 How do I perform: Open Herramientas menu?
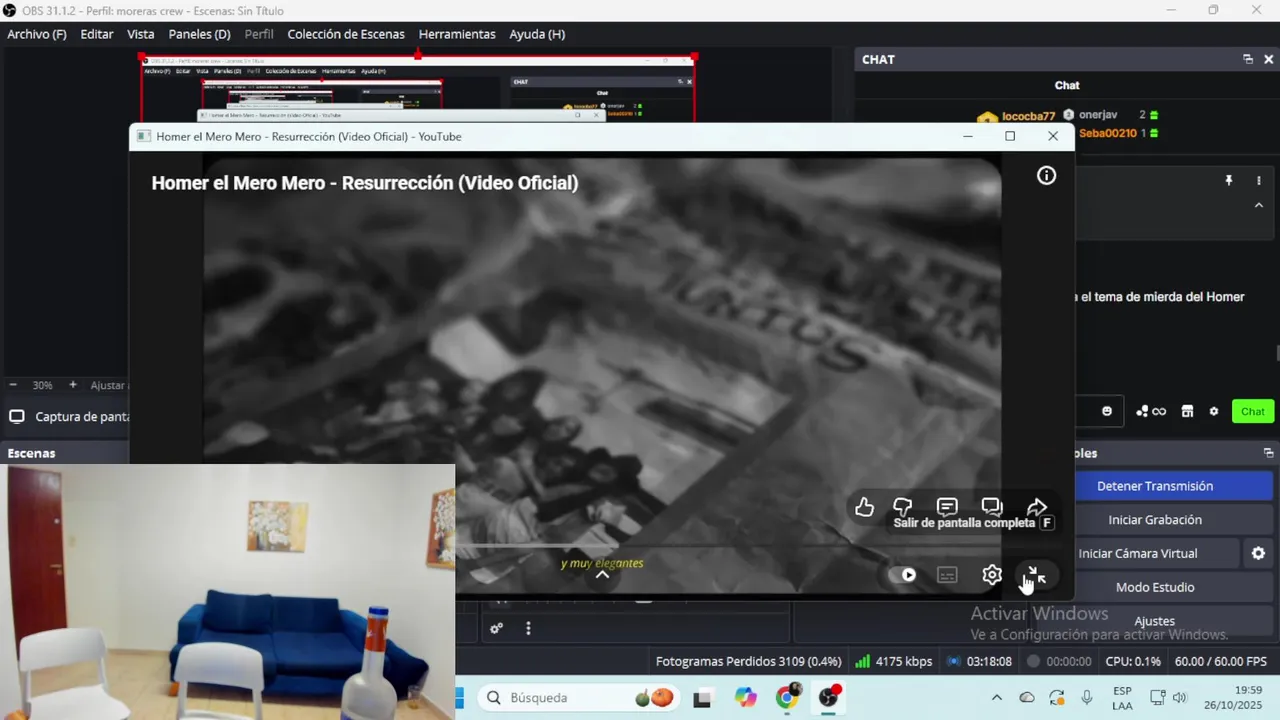[457, 34]
